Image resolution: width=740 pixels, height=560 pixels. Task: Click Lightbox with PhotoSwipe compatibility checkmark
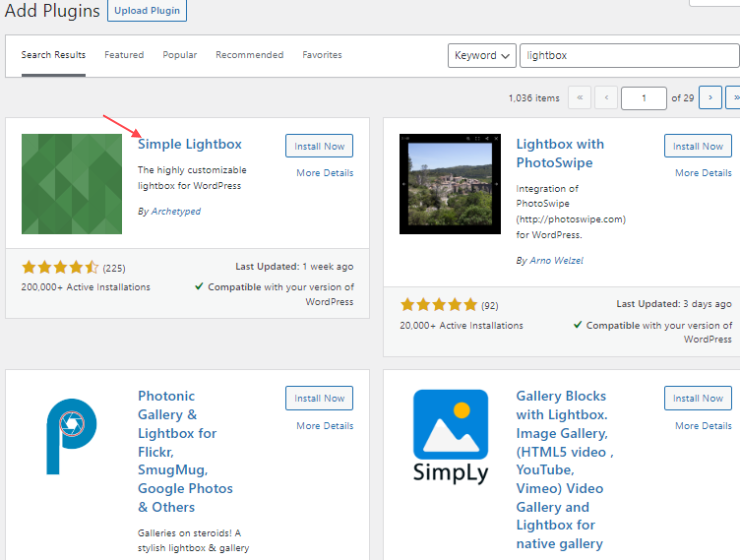(577, 325)
